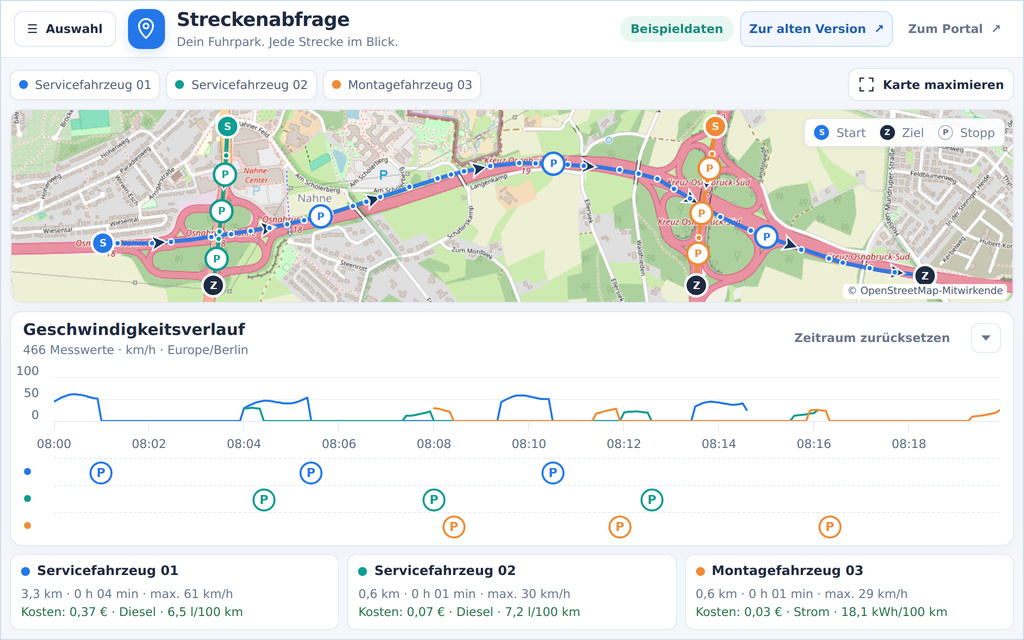Click teal stop marker near 08:12
Viewport: 1024px width, 640px height.
652,500
